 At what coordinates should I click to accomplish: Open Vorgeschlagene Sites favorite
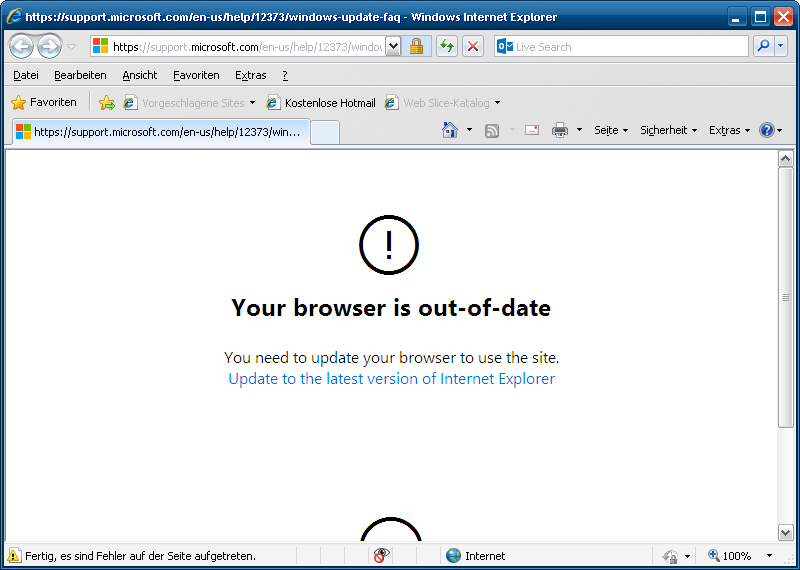[185, 103]
